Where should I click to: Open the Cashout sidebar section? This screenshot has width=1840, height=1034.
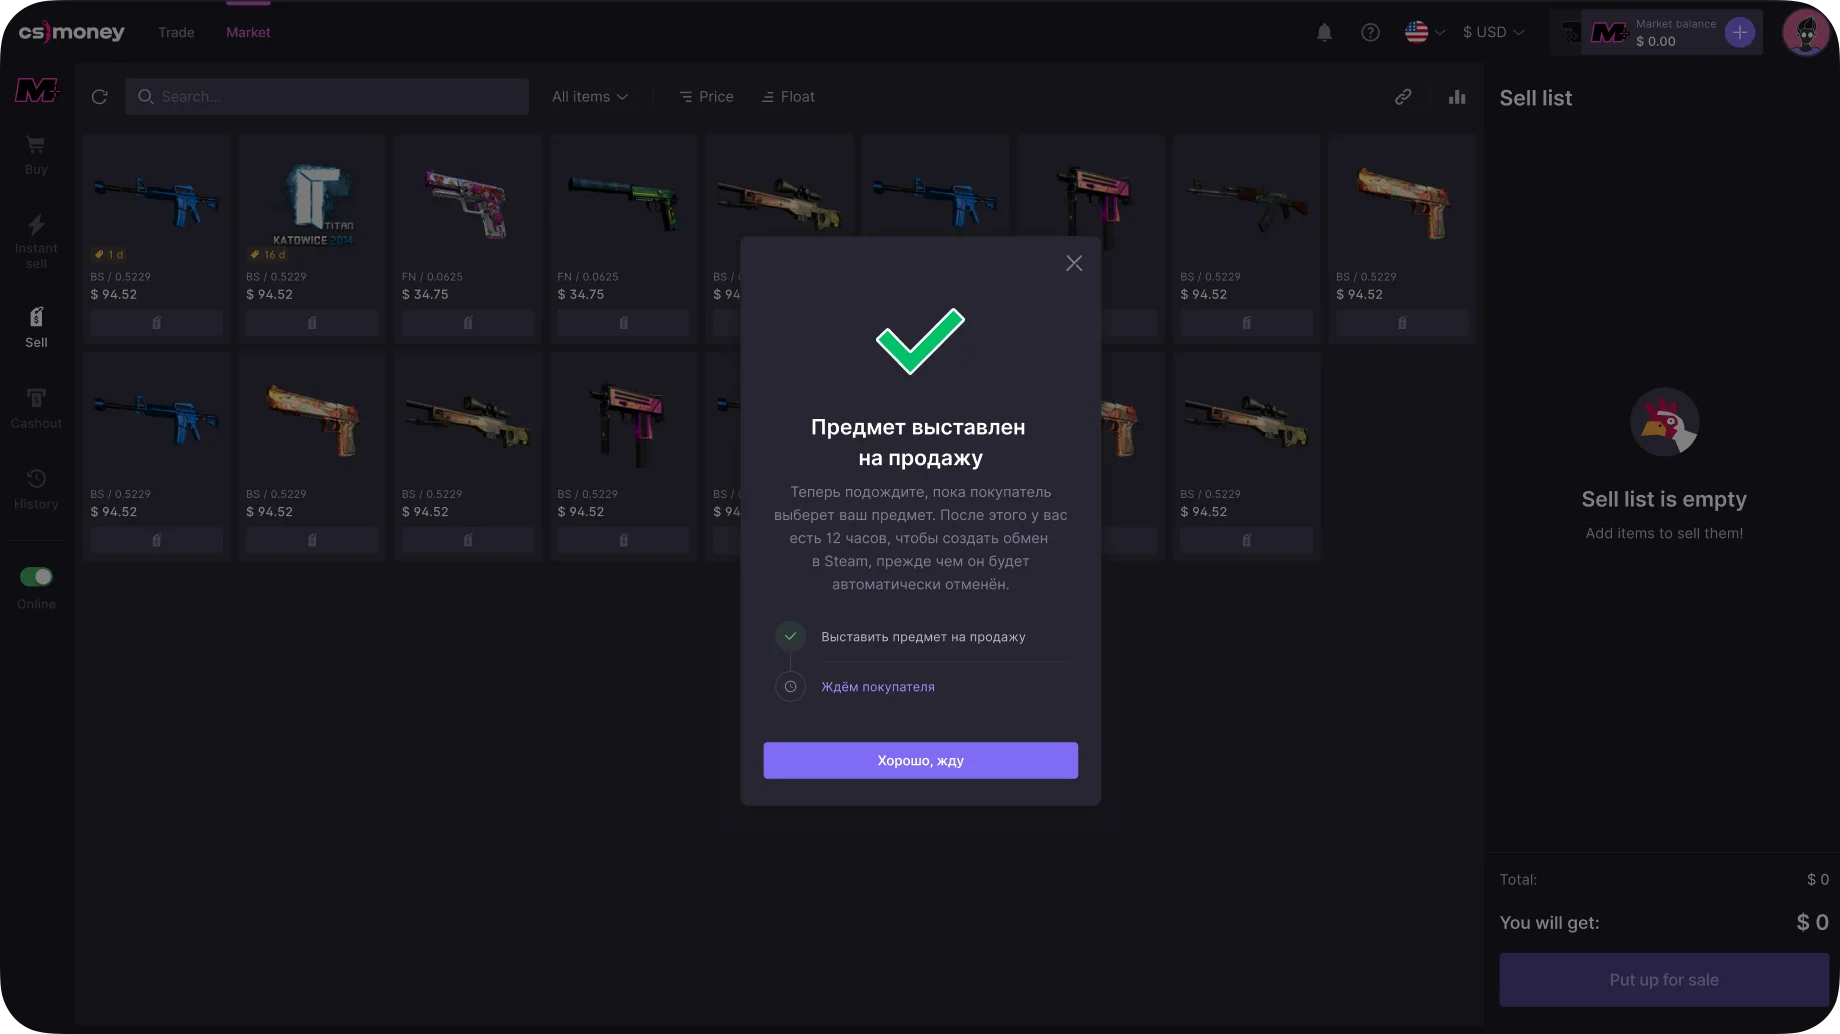36,408
